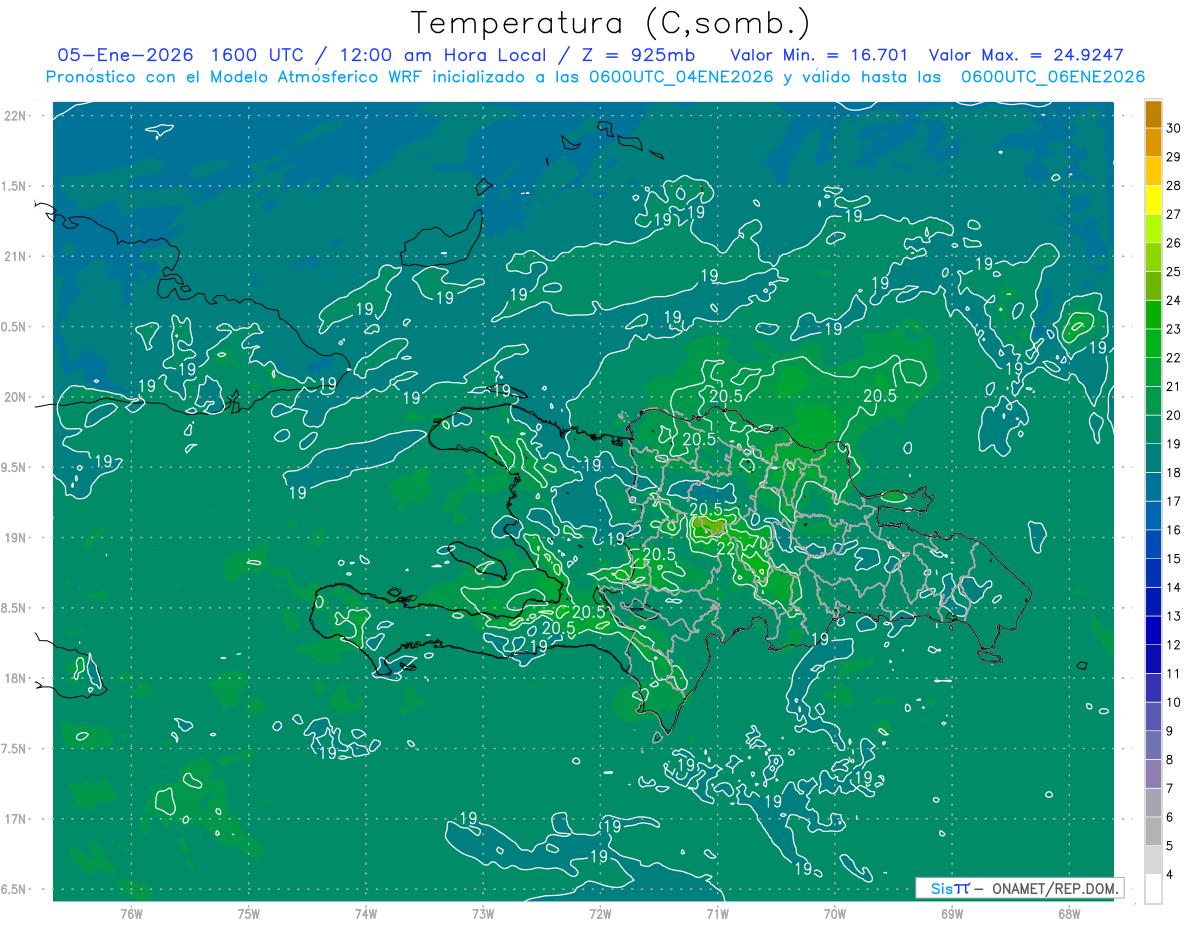Select the clipped "1.5N" latitude axis label

pos(15,186)
